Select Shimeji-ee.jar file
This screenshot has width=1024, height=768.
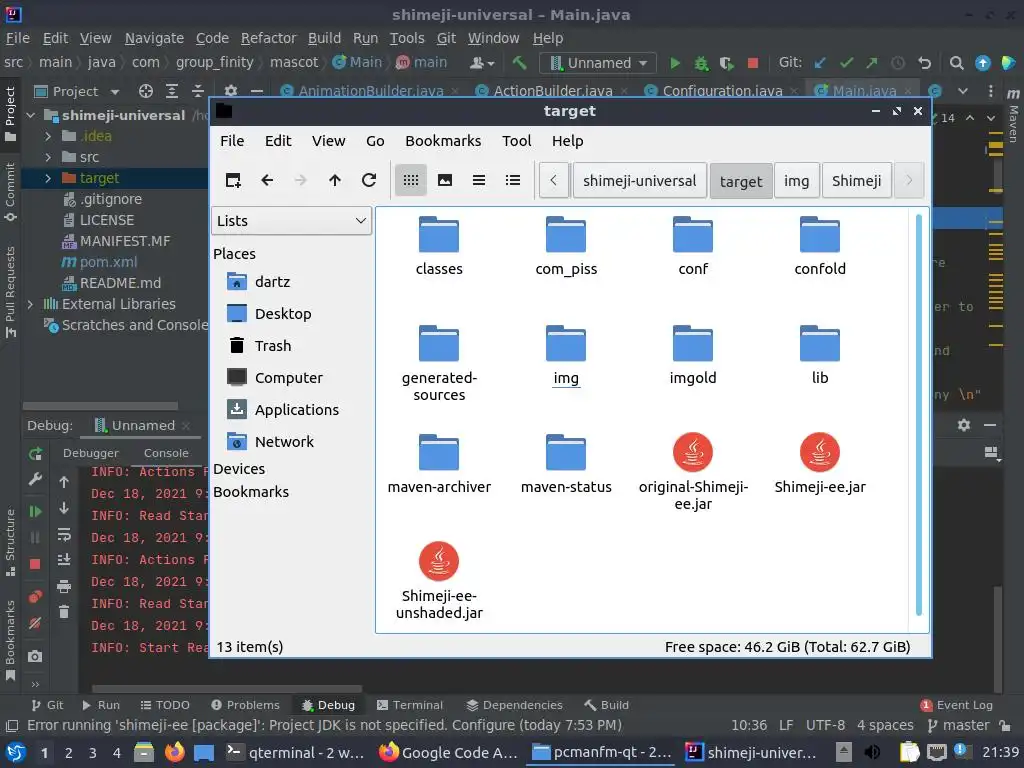820,464
